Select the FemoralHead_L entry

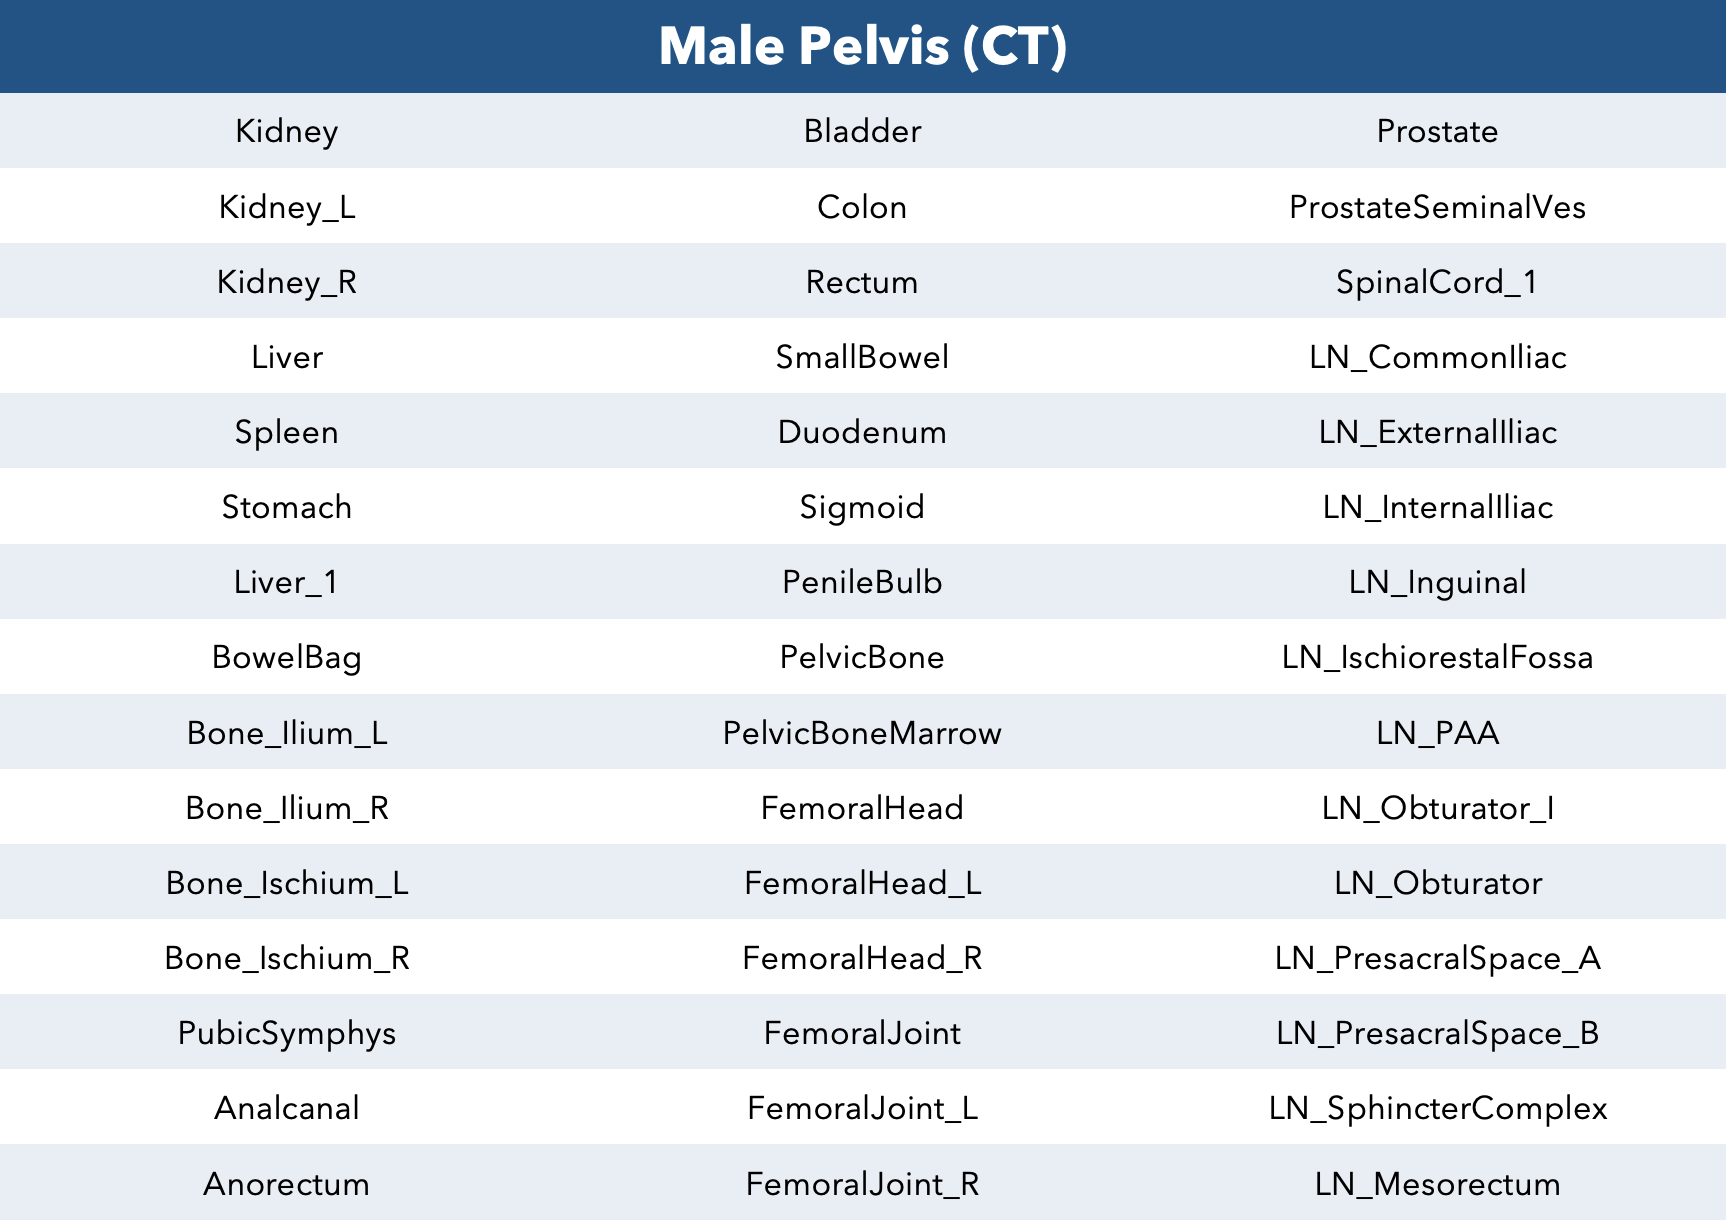pos(863,883)
